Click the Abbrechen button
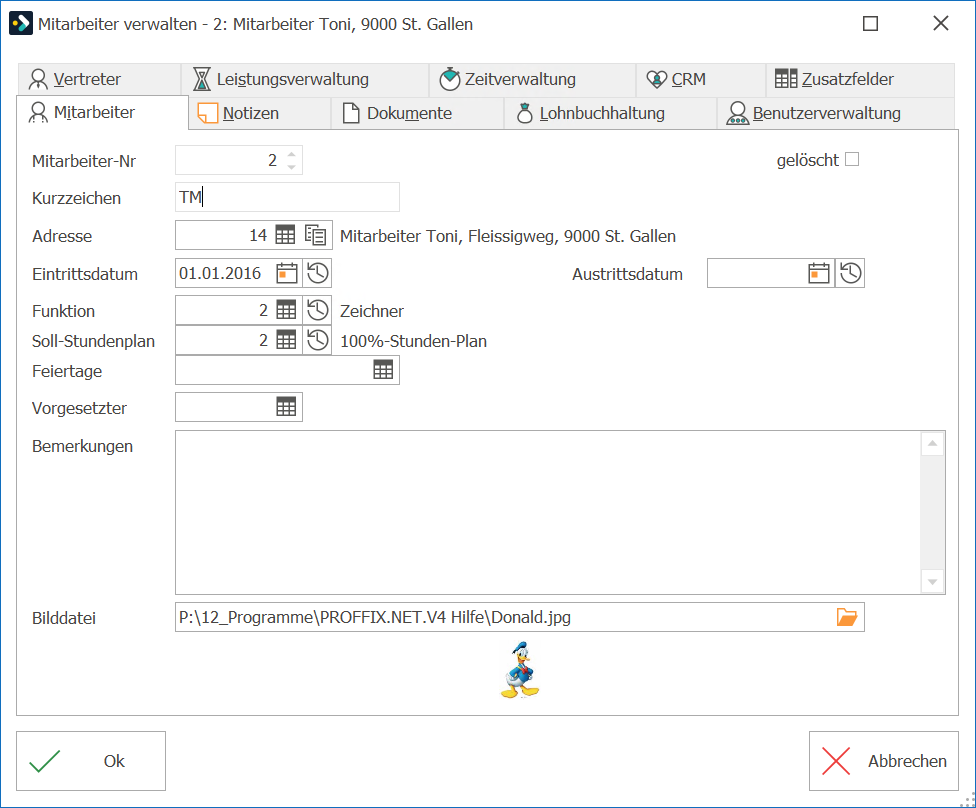The width and height of the screenshot is (976, 808). 884,761
